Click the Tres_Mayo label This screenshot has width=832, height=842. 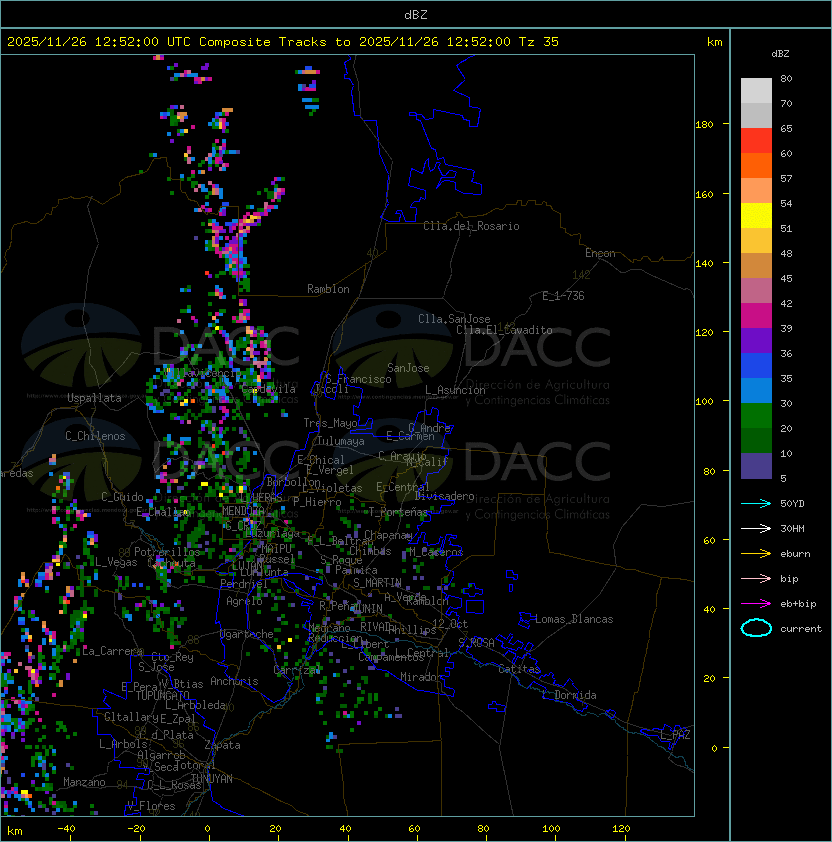[x=330, y=423]
